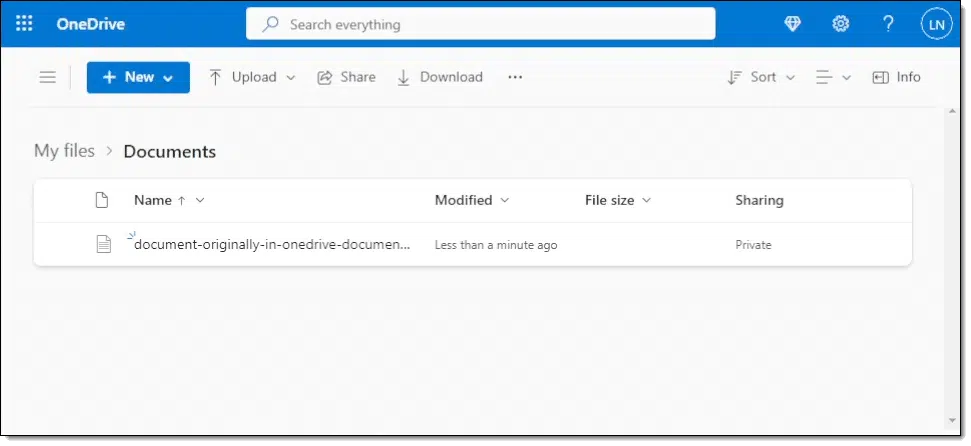Image resolution: width=971 pixels, height=446 pixels.
Task: Open the settings gear icon
Action: 840,24
